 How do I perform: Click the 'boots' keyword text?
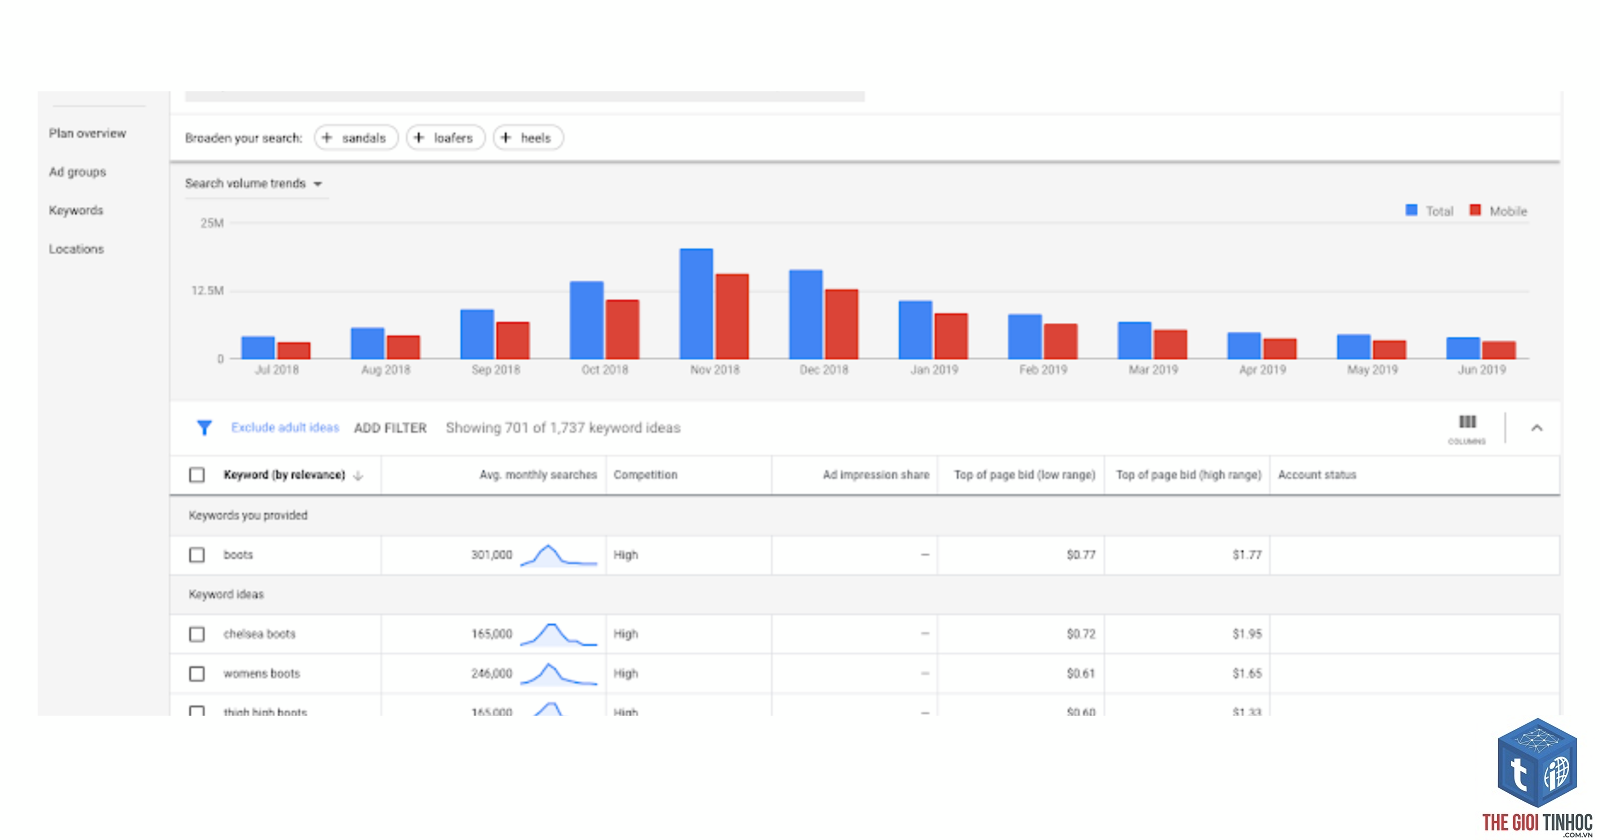238,555
